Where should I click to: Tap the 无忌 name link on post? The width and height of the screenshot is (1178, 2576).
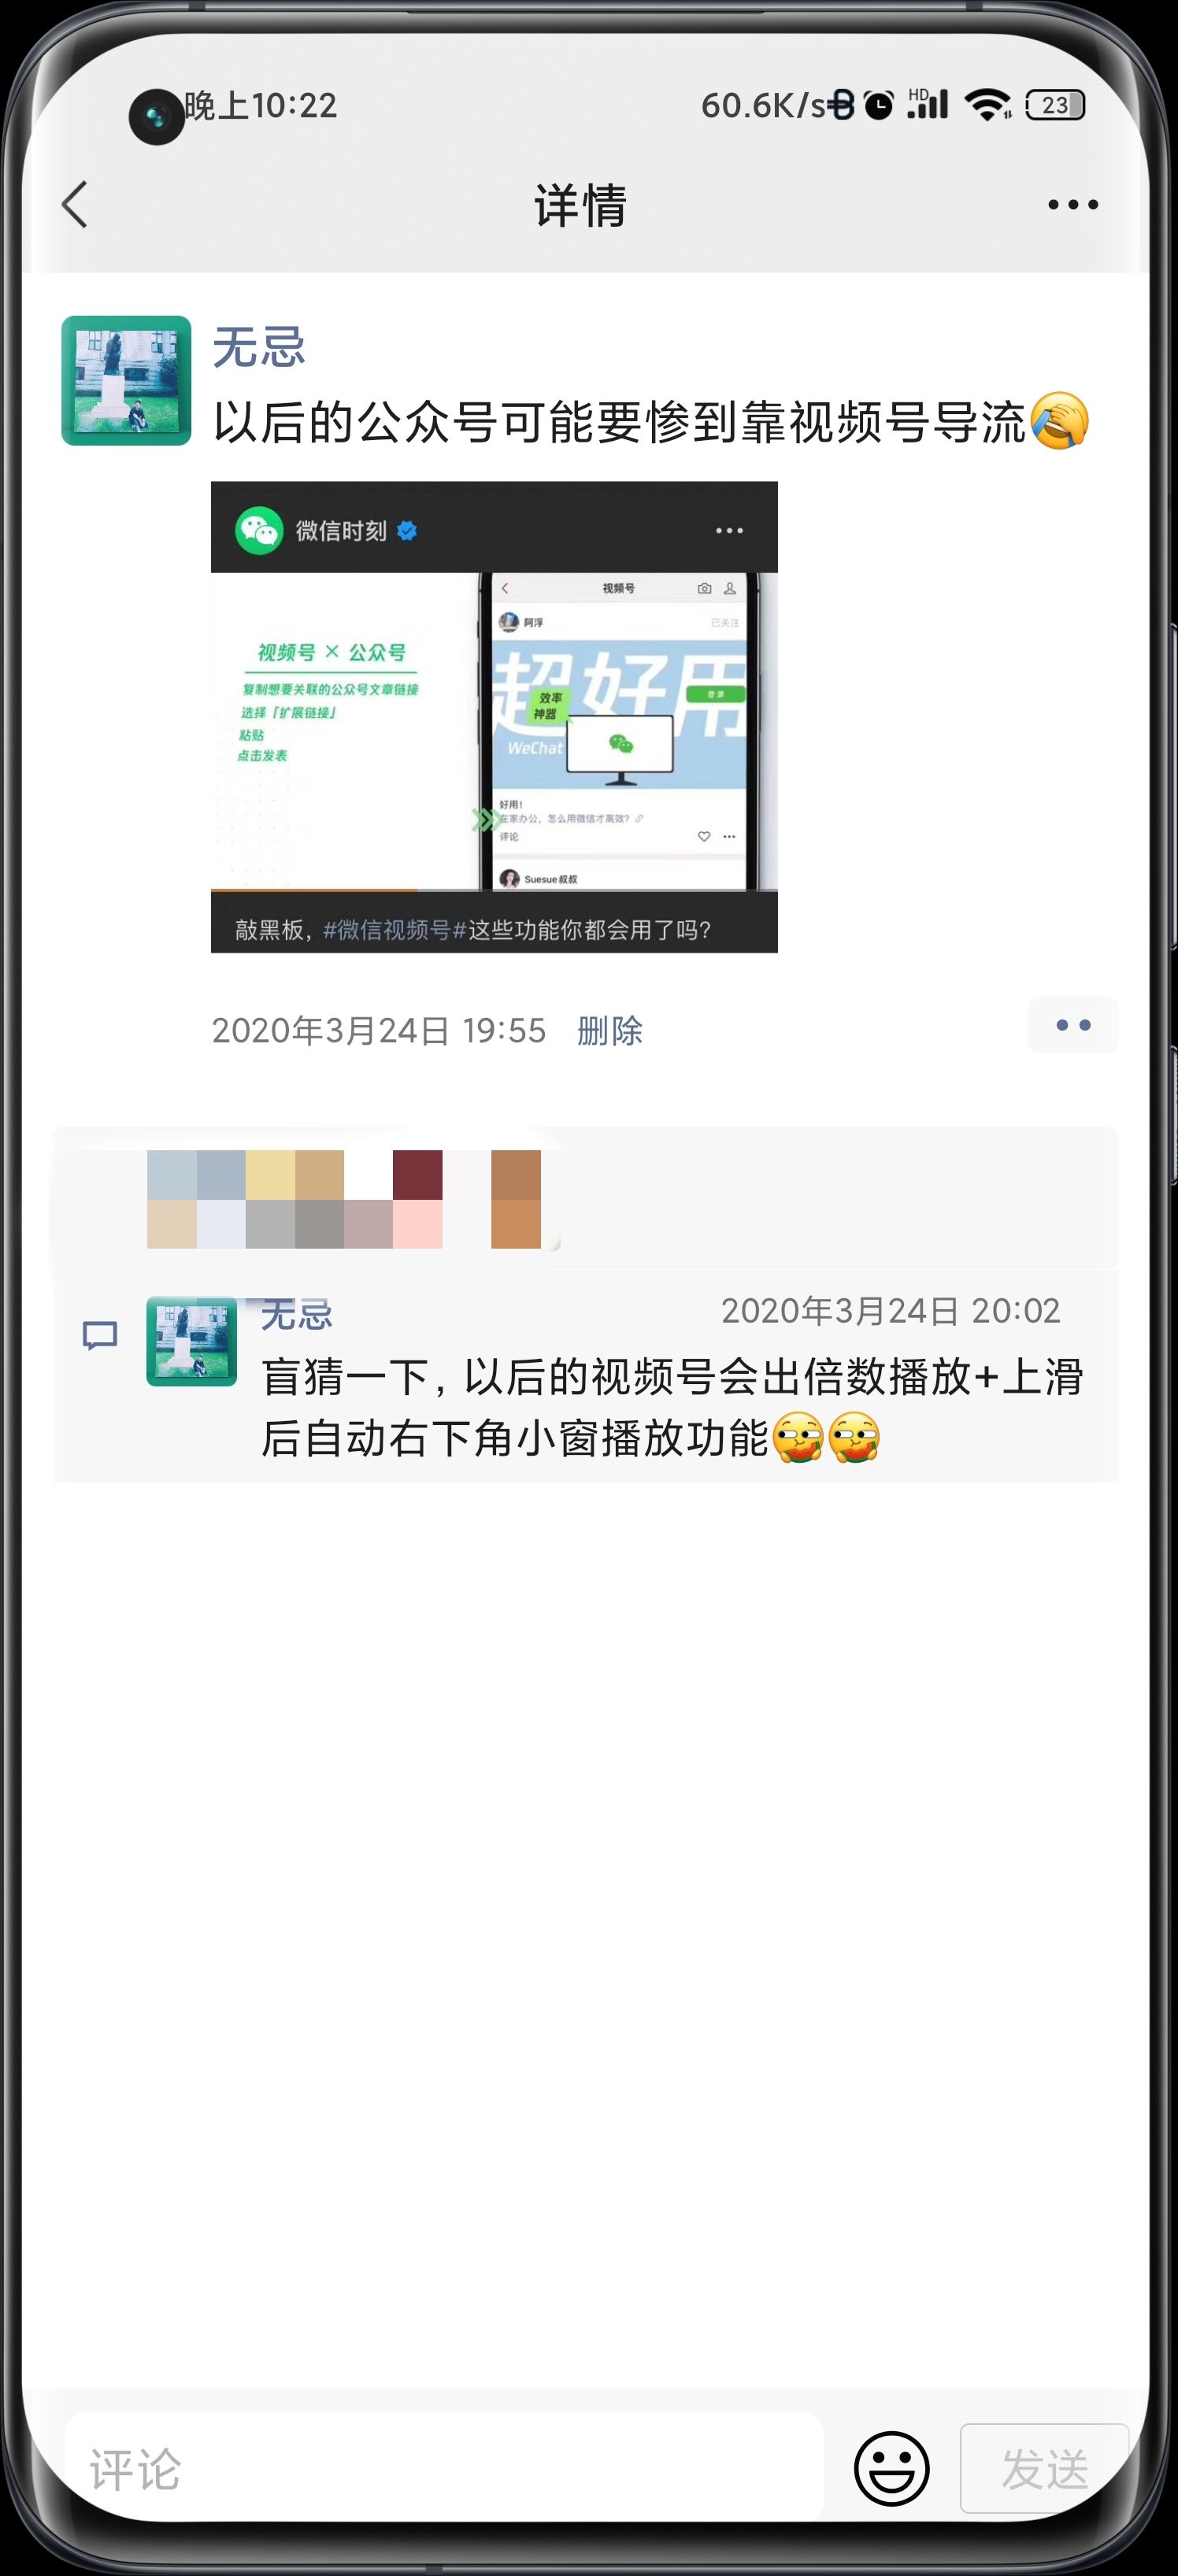pos(259,347)
